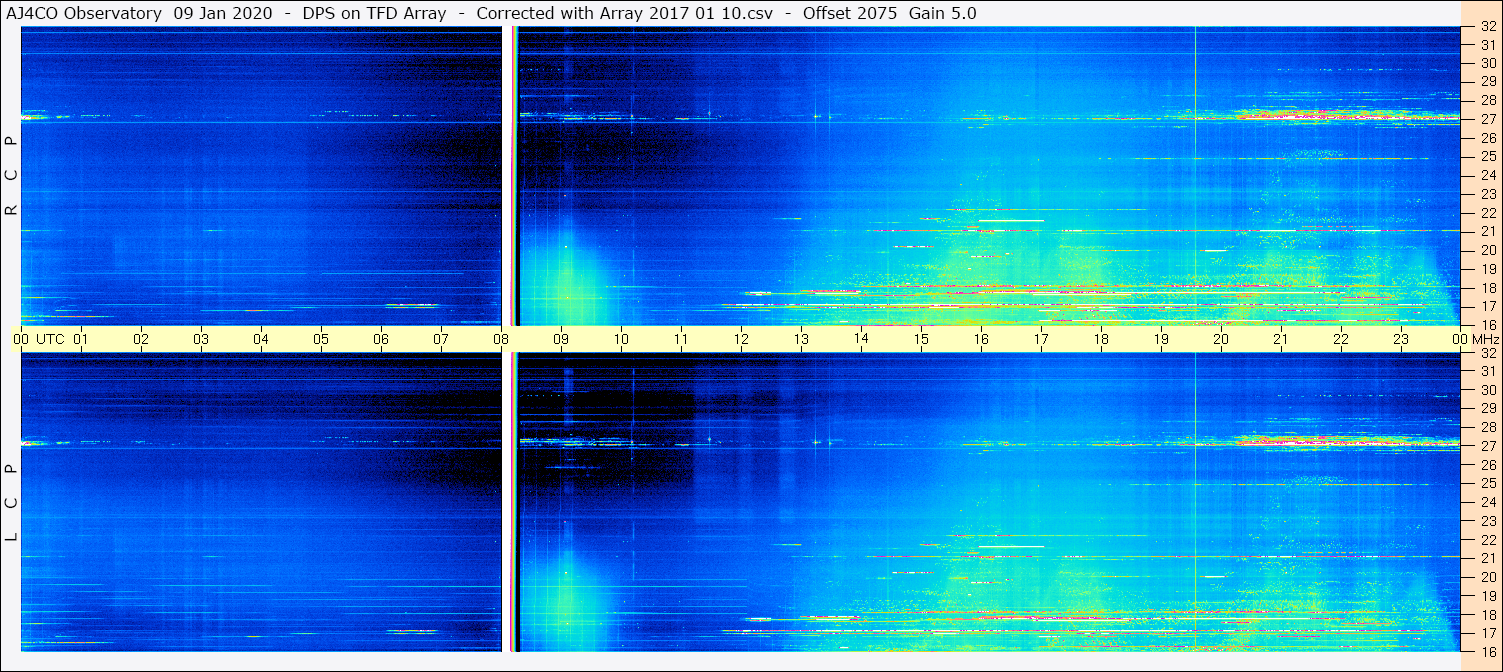Click the 27 MHz label on RCP scale

tap(1487, 119)
